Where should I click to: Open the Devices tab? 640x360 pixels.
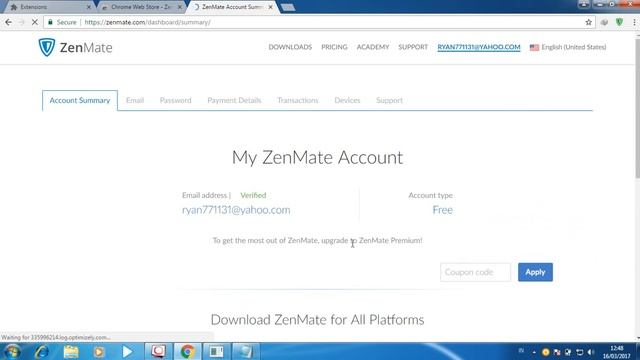tap(347, 100)
